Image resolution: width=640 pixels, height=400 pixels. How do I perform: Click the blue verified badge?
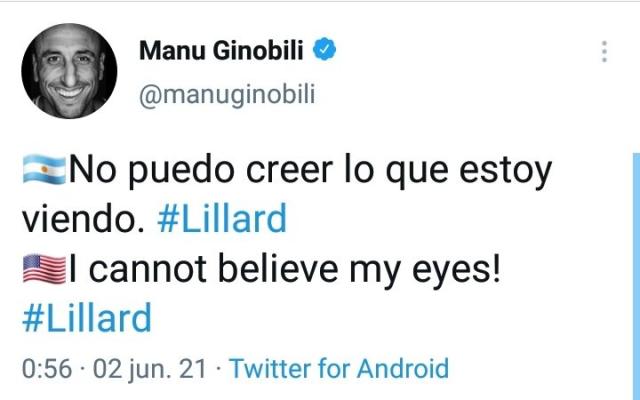point(325,50)
